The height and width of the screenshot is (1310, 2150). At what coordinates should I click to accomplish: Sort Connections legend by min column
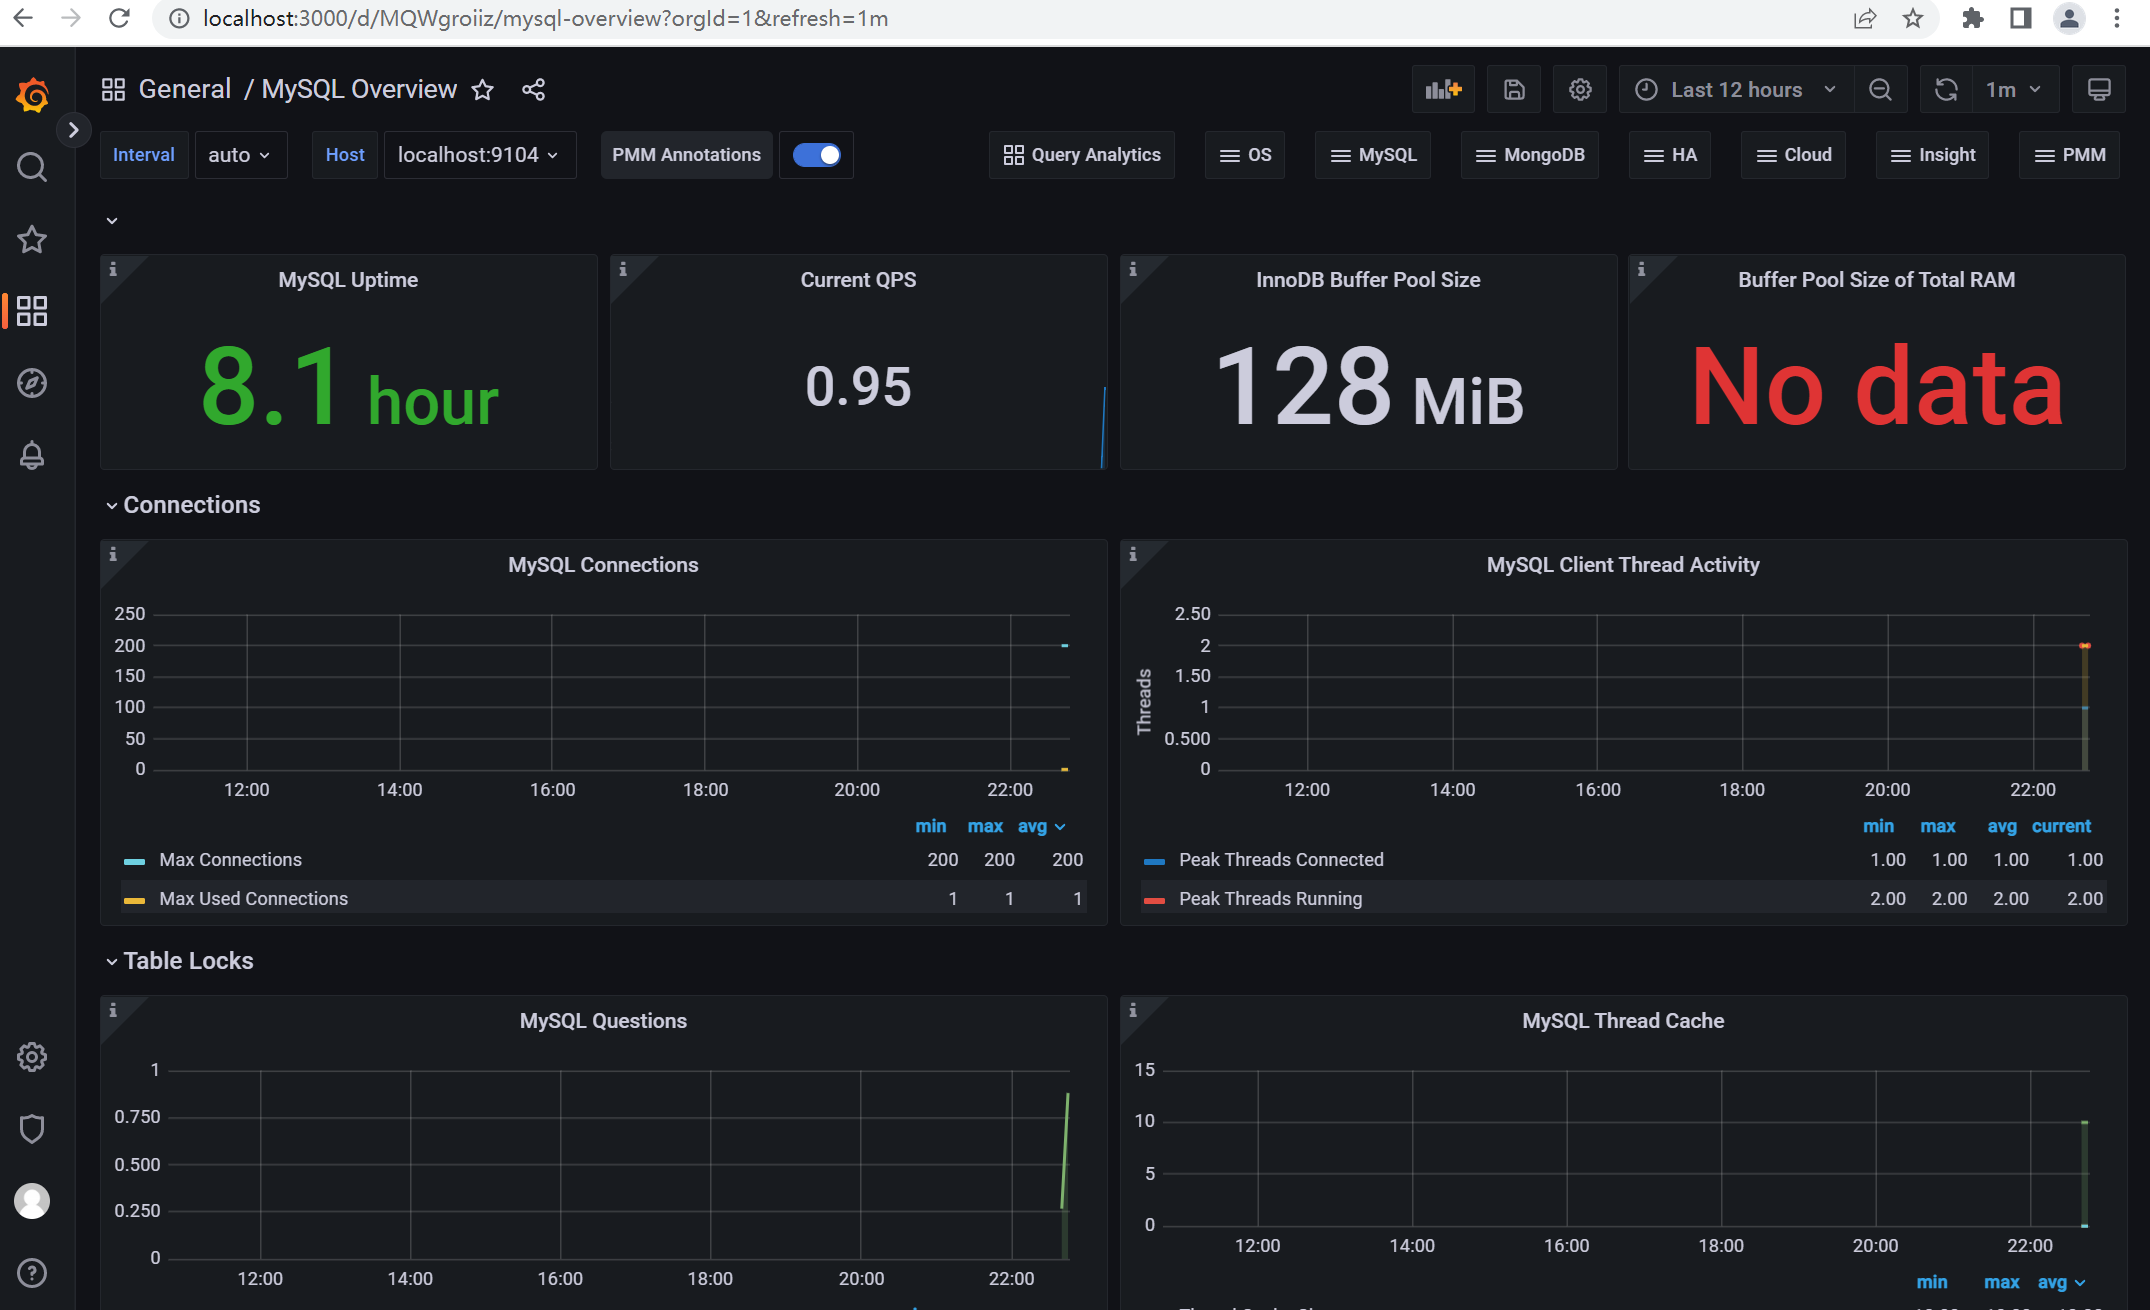click(x=930, y=827)
